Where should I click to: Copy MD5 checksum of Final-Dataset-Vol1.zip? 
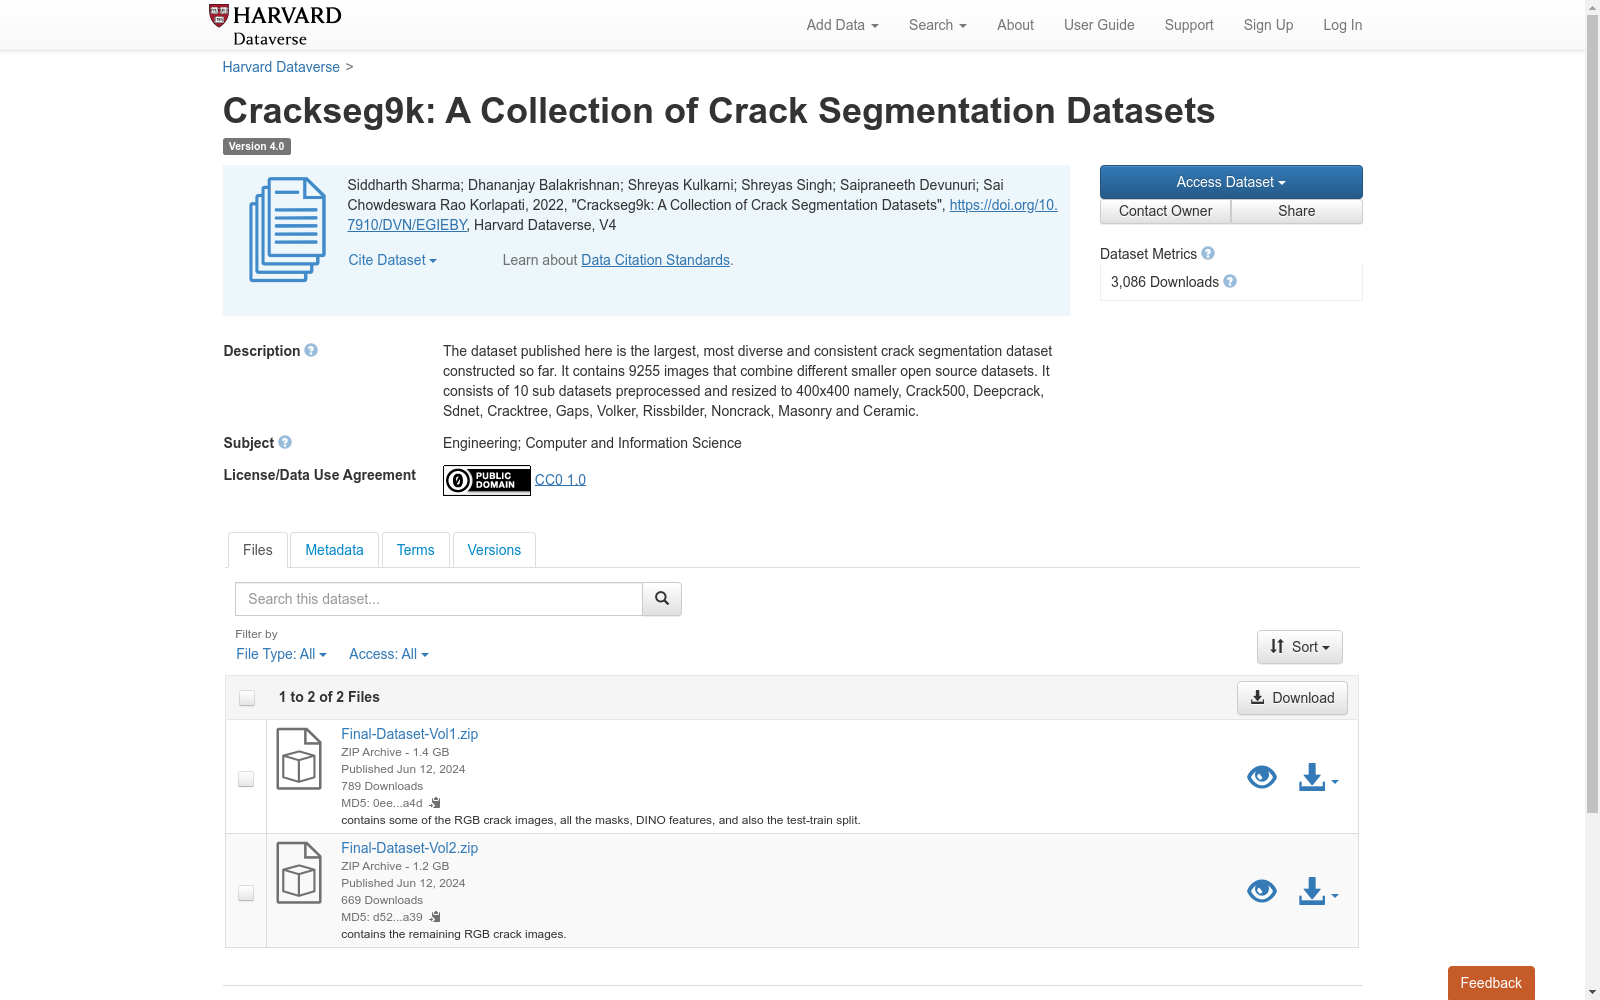pyautogui.click(x=435, y=803)
